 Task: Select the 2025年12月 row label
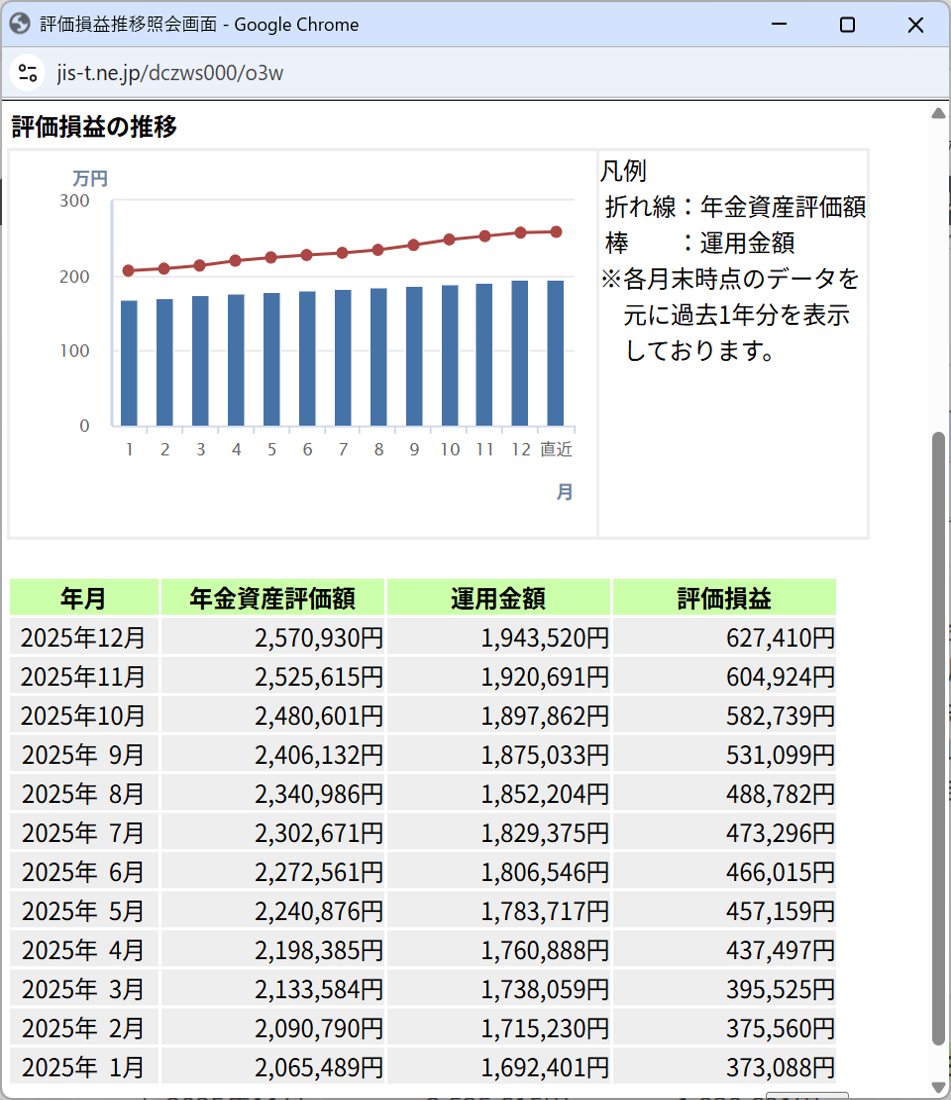[x=84, y=637]
